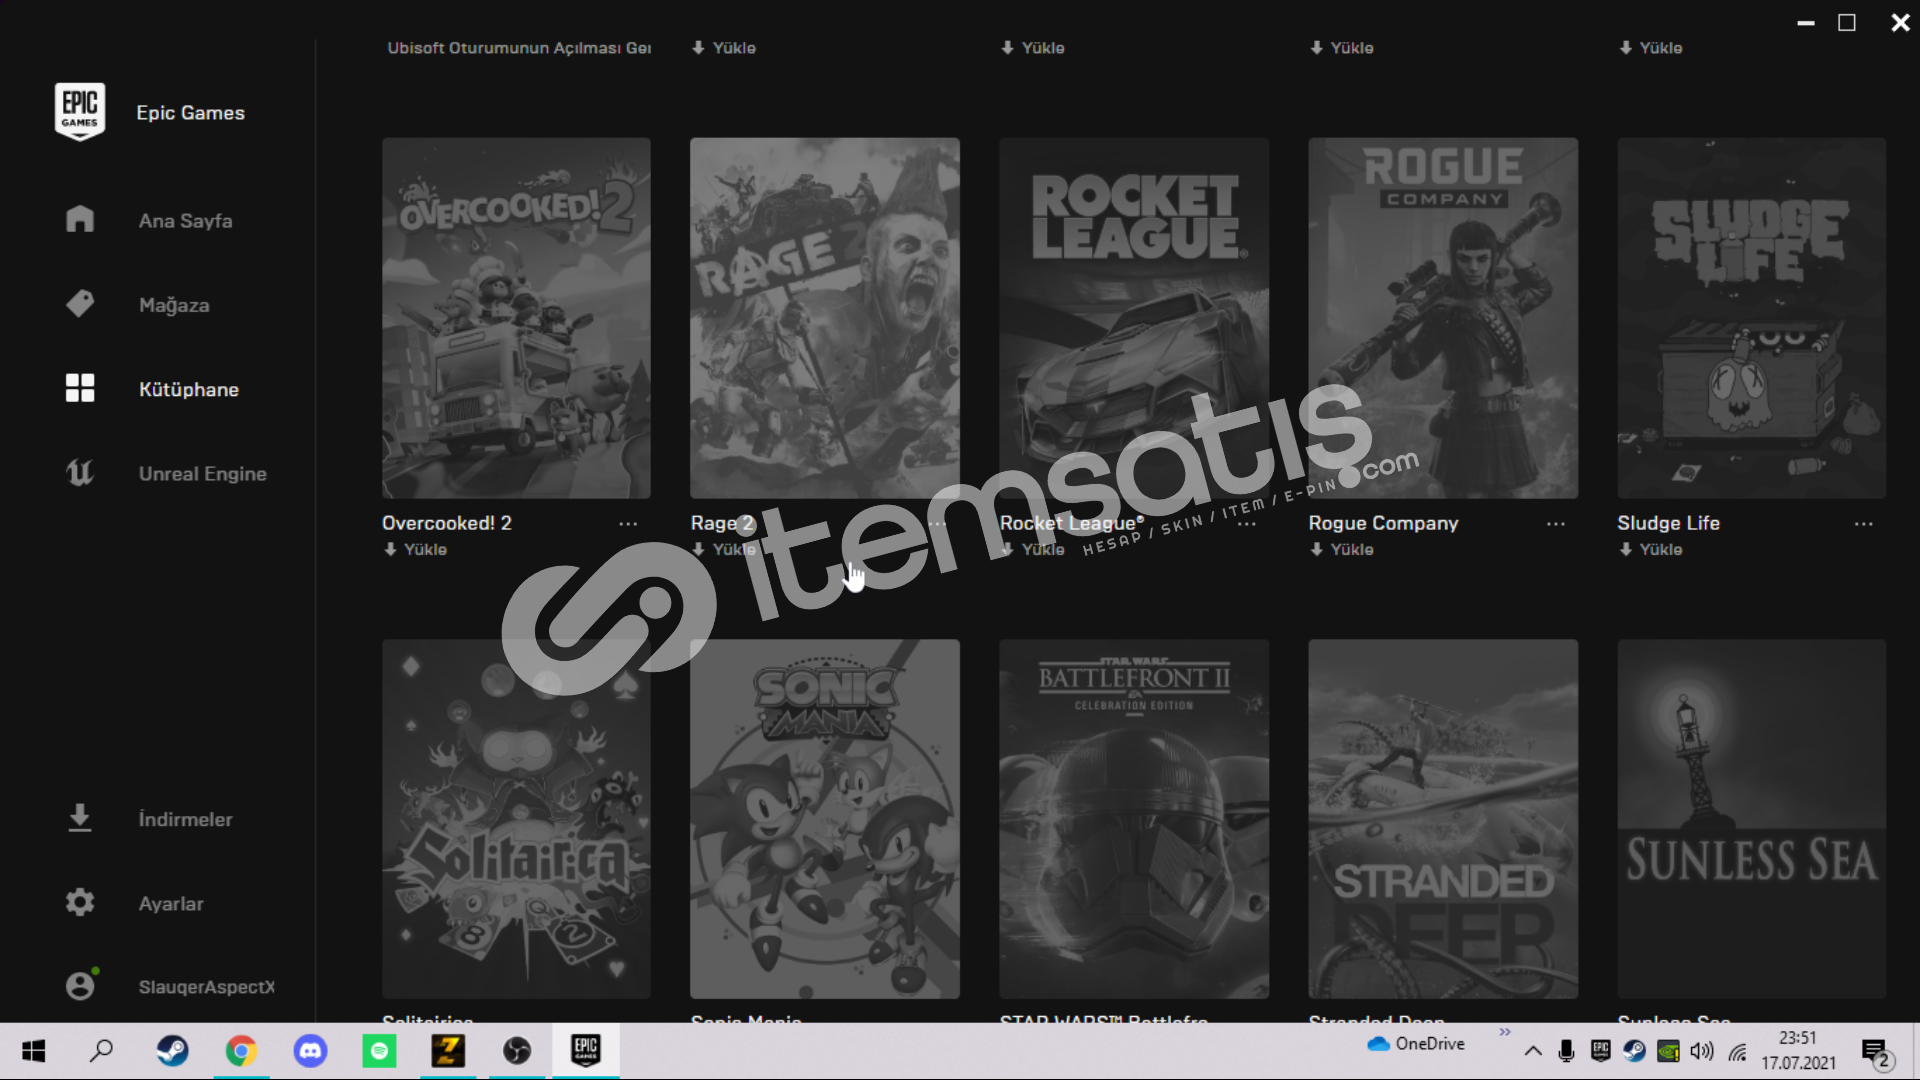Open the Unreal Engine logo icon
Image resolution: width=1920 pixels, height=1080 pixels.
click(x=80, y=472)
